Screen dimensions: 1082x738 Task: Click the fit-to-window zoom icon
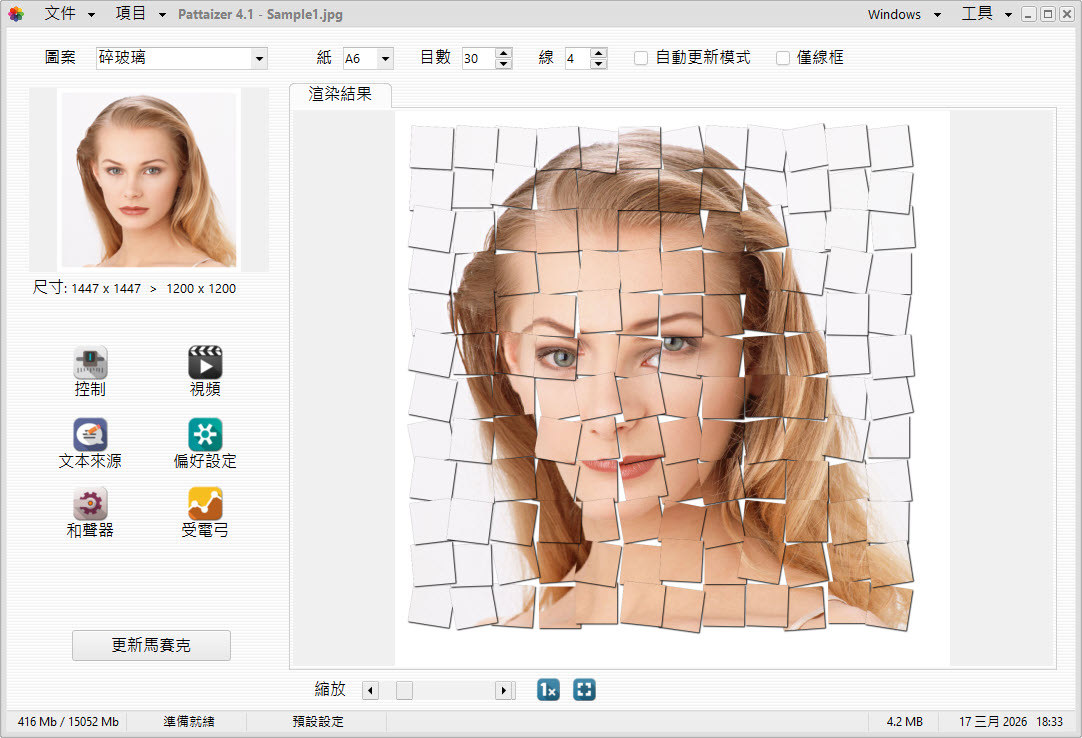584,690
